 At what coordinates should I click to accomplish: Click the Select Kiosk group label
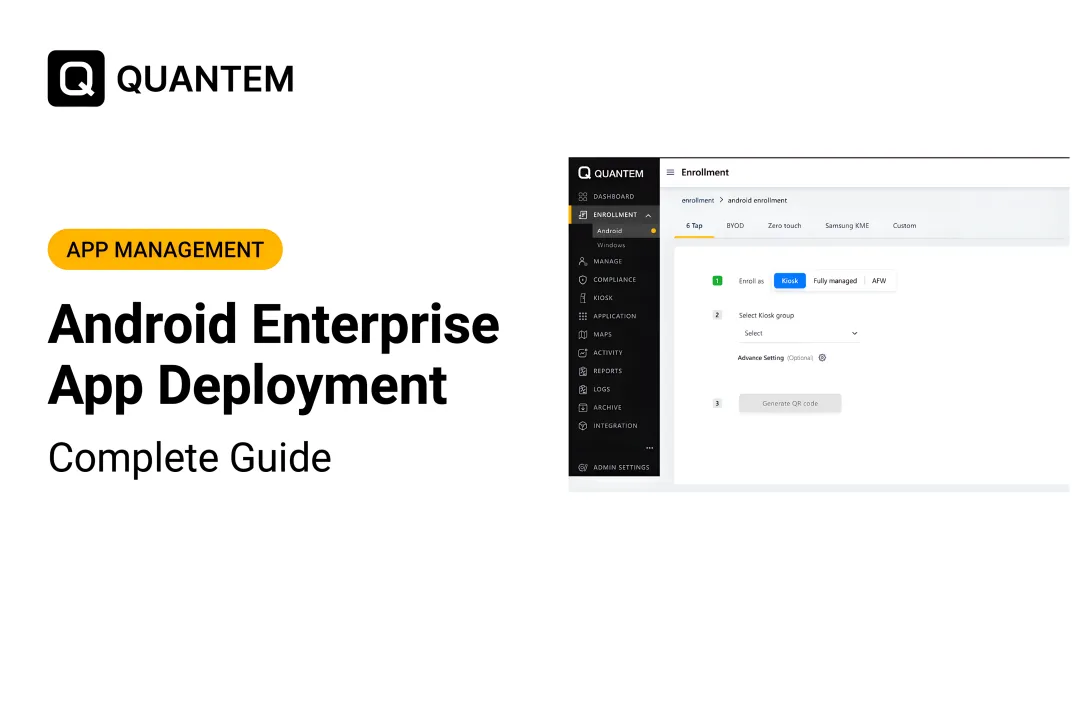(767, 315)
